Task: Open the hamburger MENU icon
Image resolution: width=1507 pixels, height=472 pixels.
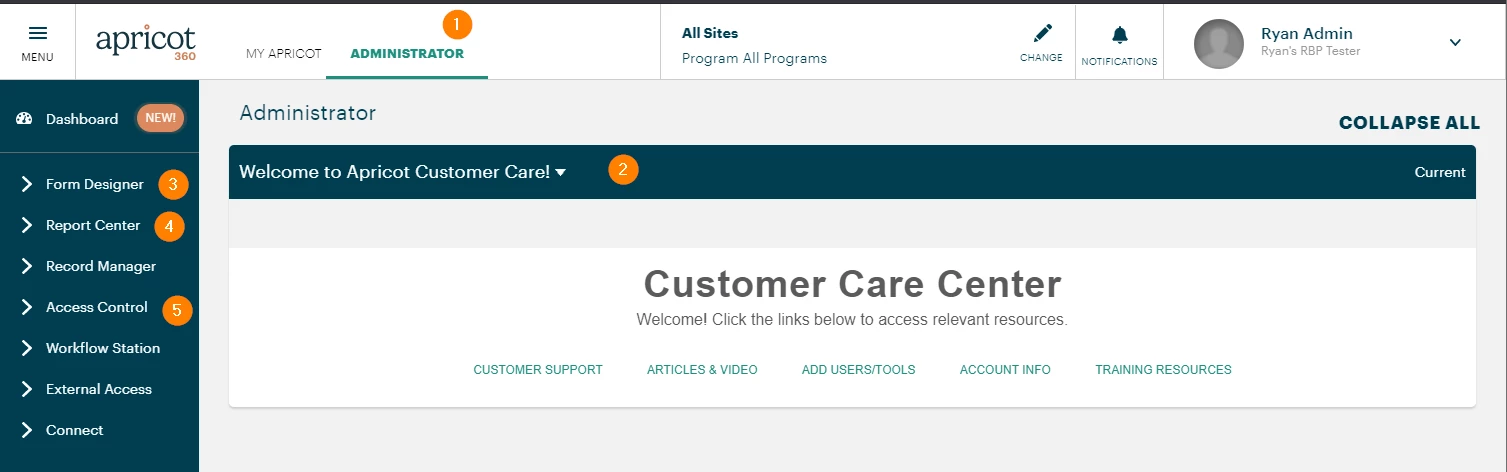Action: (x=37, y=35)
